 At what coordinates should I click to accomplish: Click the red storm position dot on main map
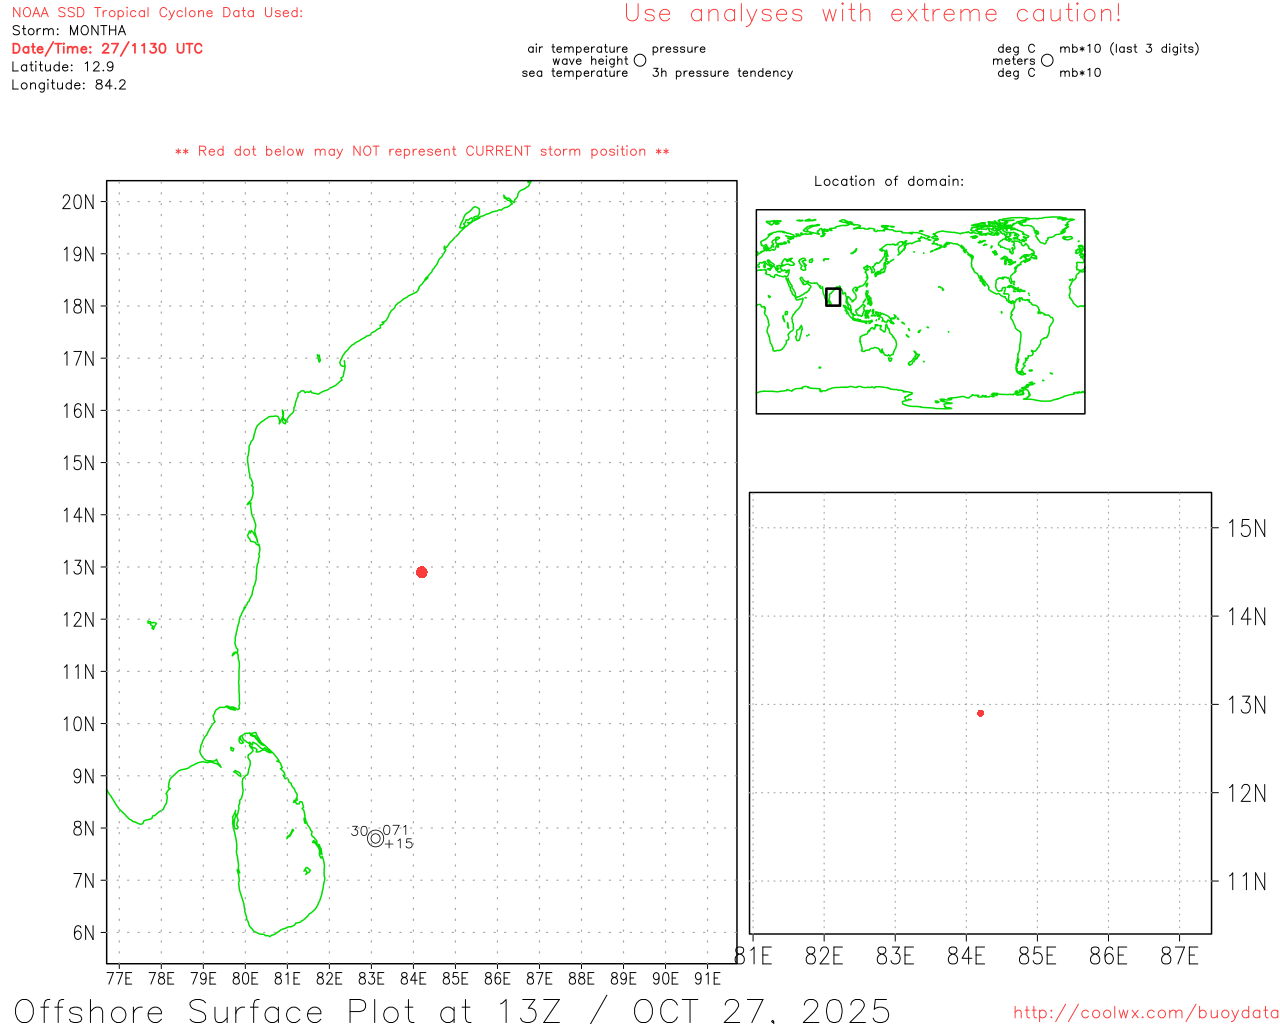[422, 572]
